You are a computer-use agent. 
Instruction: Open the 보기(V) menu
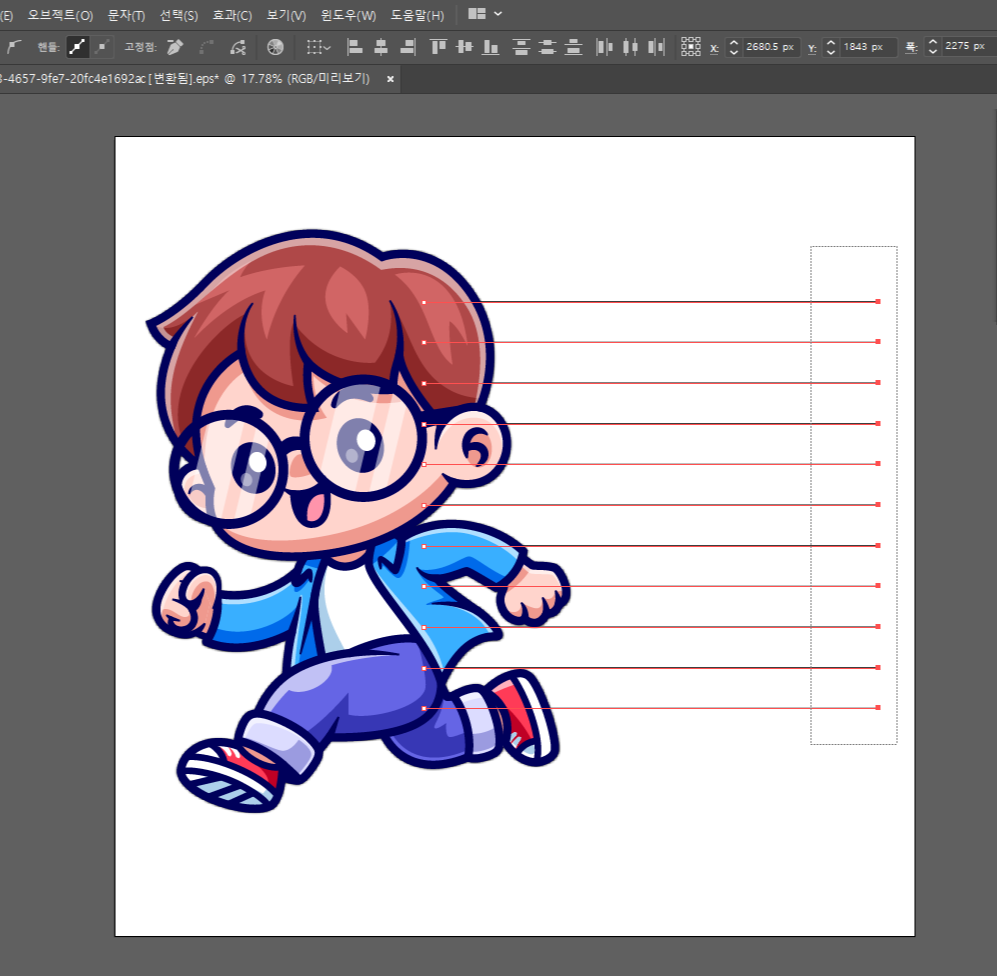[x=286, y=15]
